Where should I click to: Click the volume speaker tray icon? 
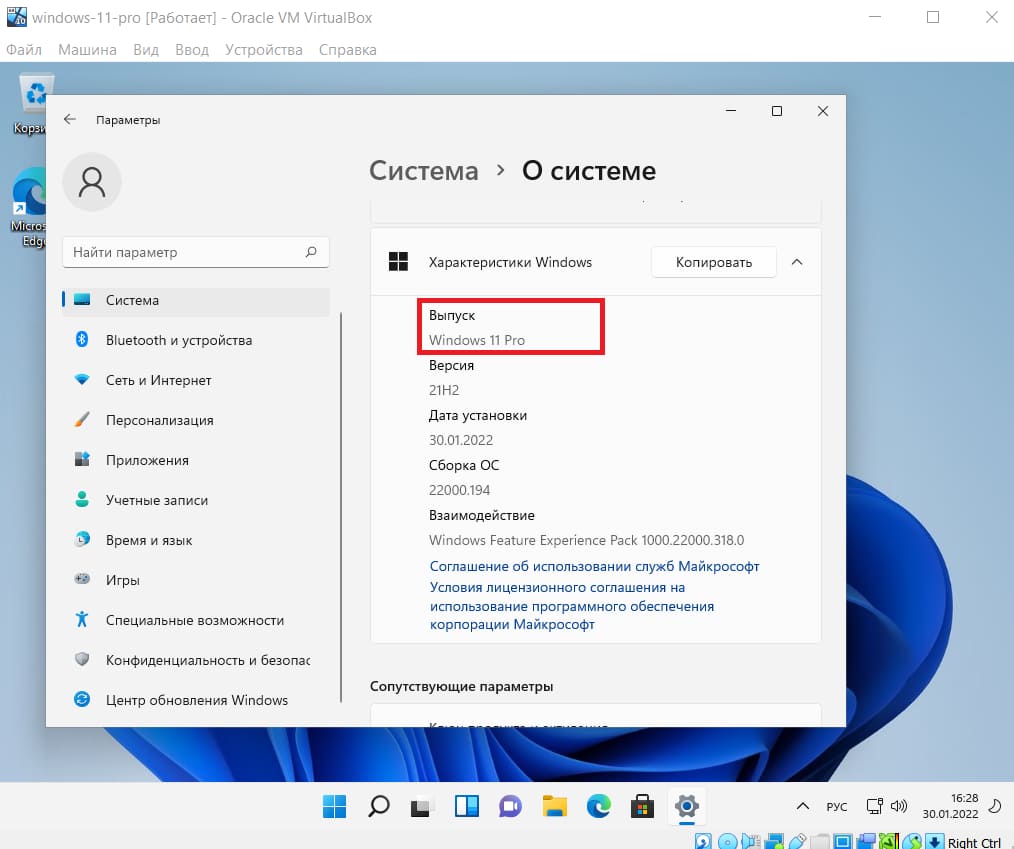click(899, 806)
